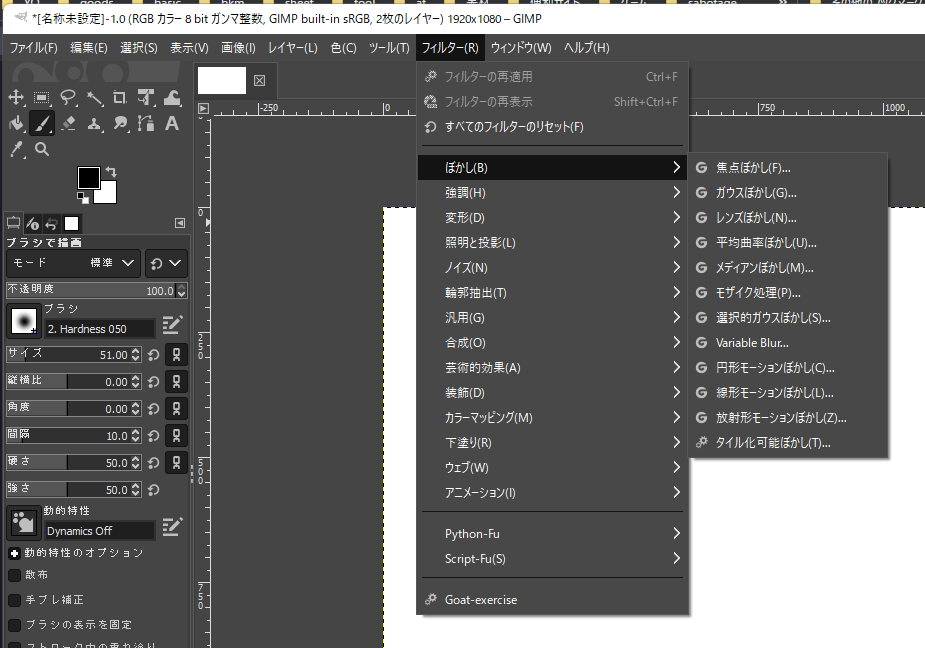Switch to the Eraser tool

tap(68, 123)
